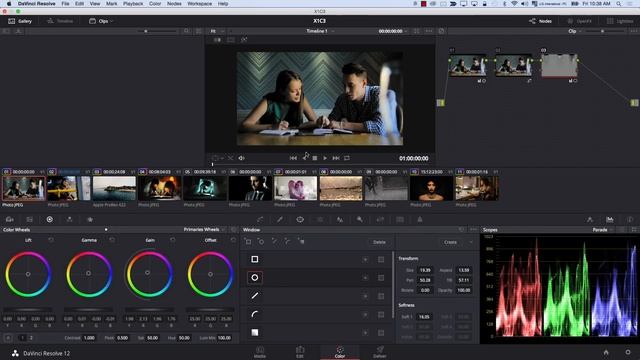
Task: Toggle mask on the circle window row
Action: (381, 278)
